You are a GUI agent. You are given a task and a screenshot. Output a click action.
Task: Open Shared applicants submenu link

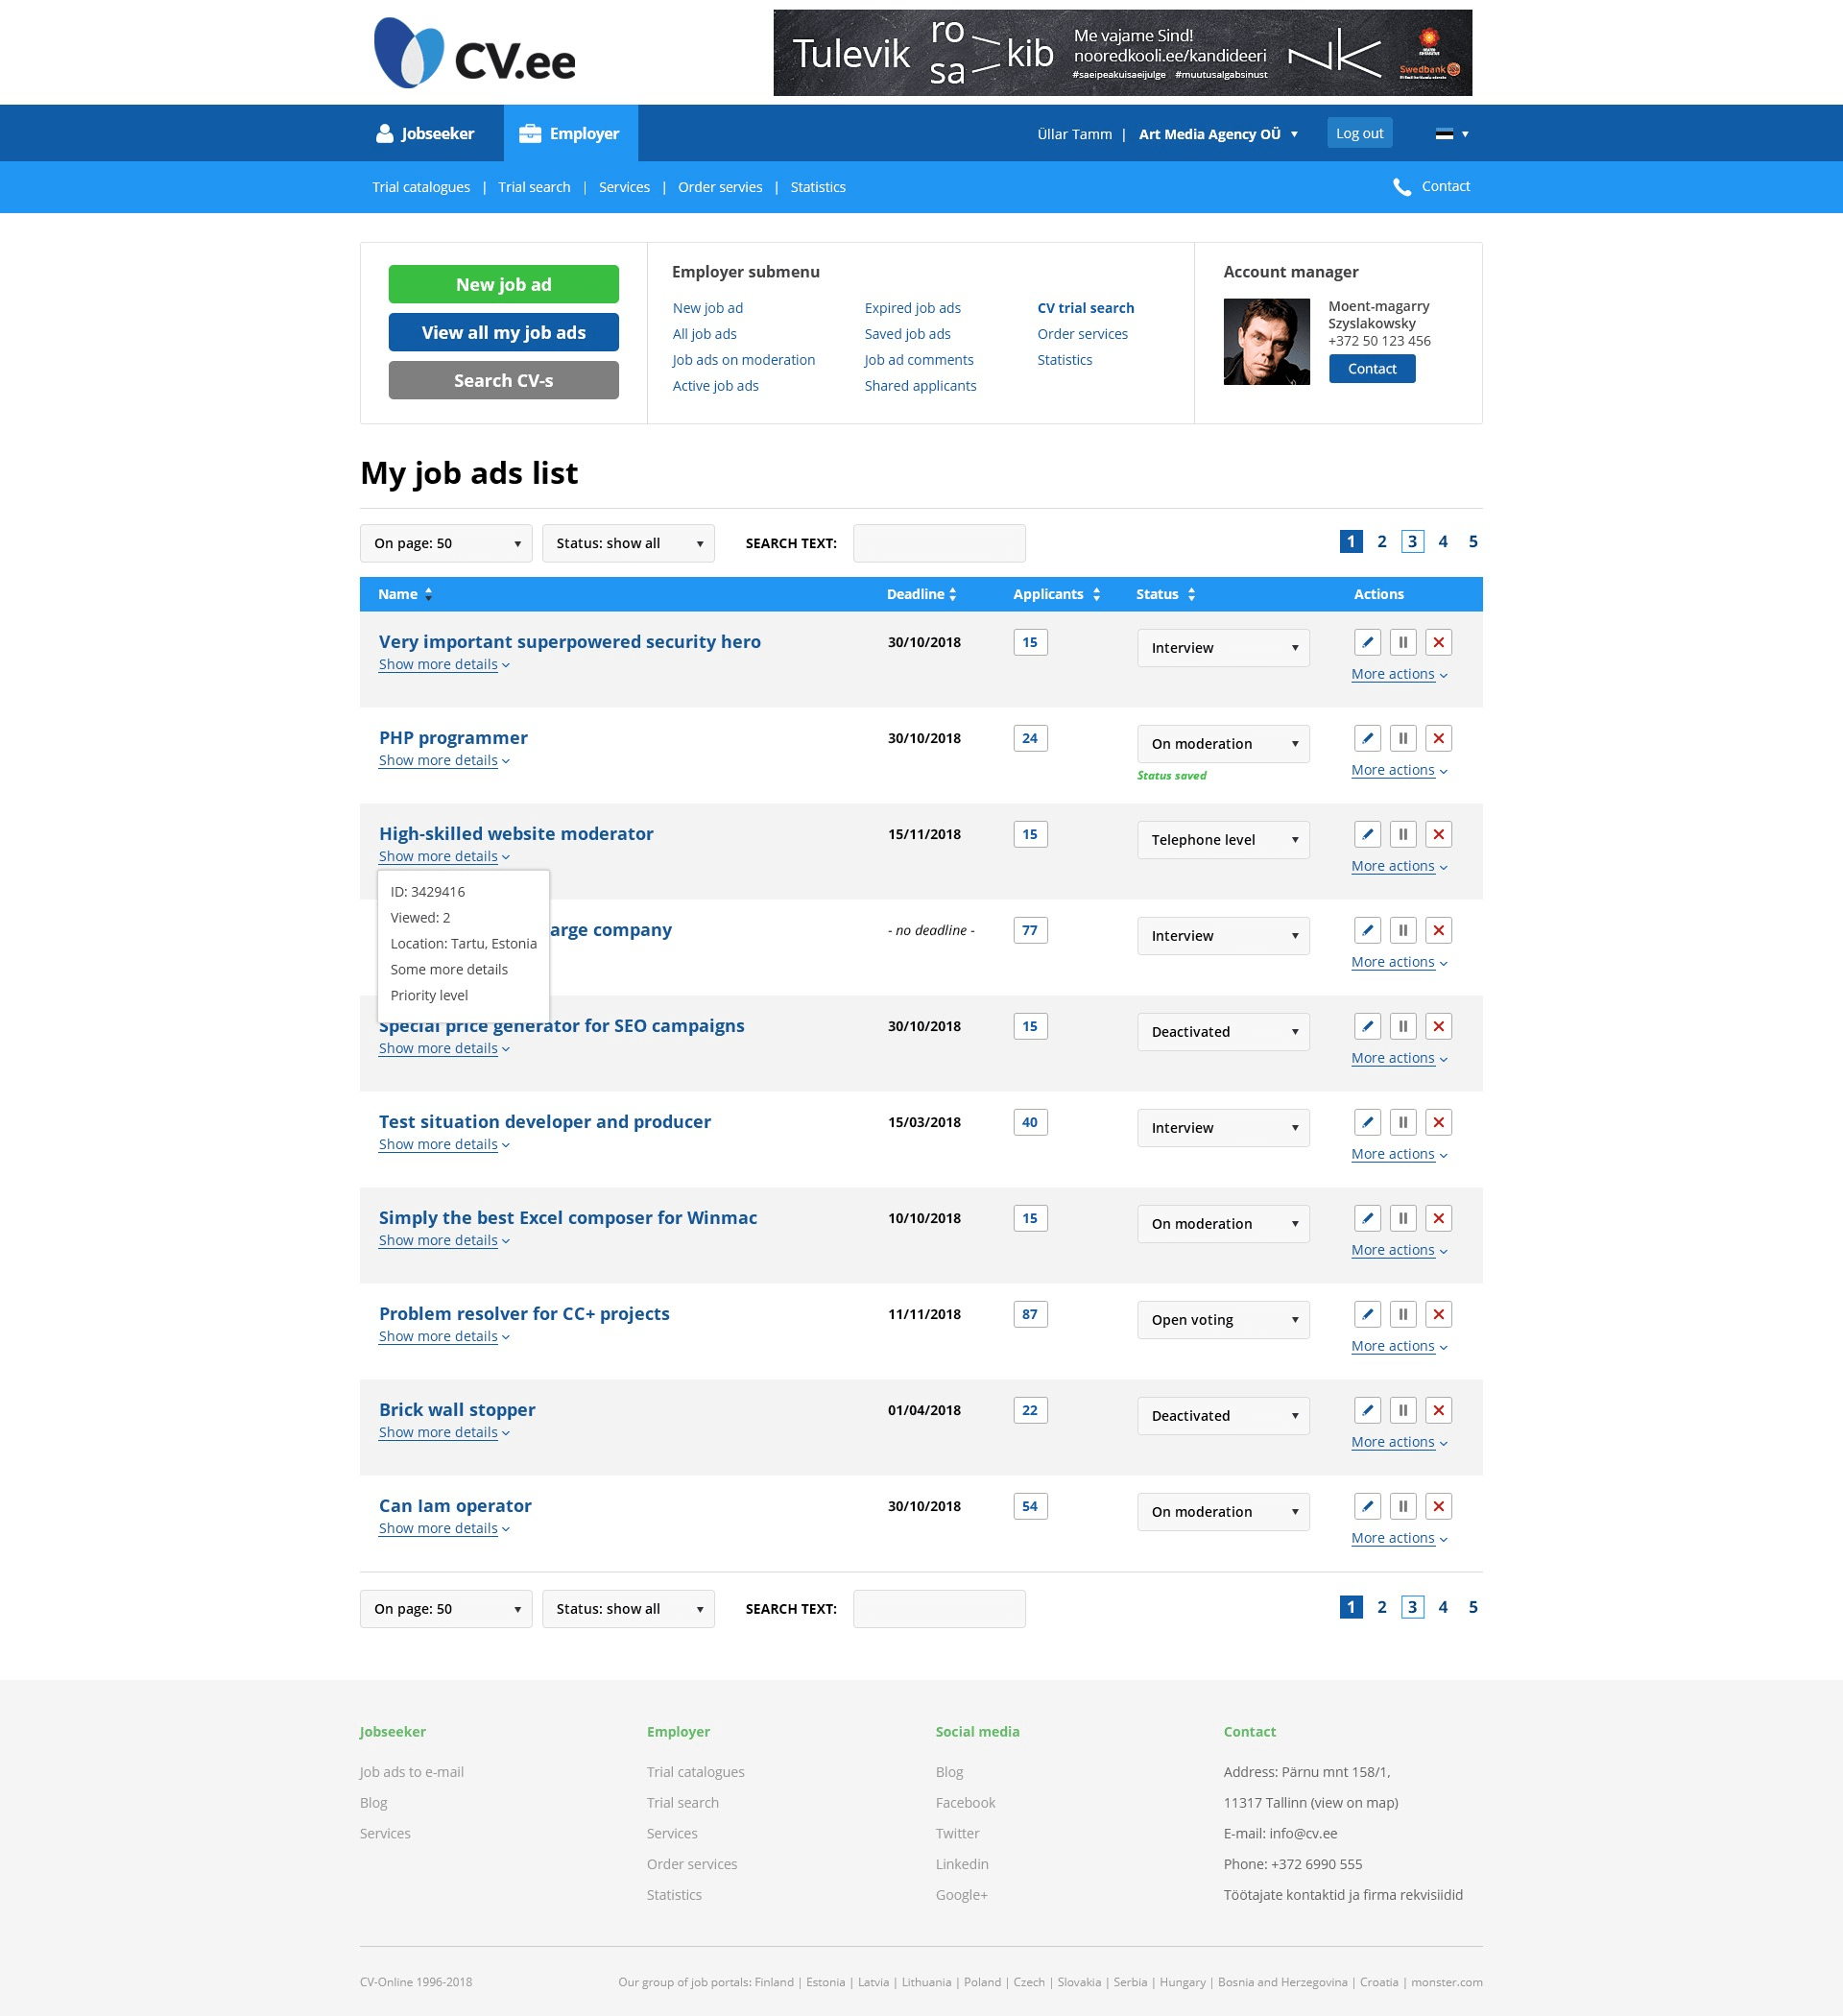(920, 386)
